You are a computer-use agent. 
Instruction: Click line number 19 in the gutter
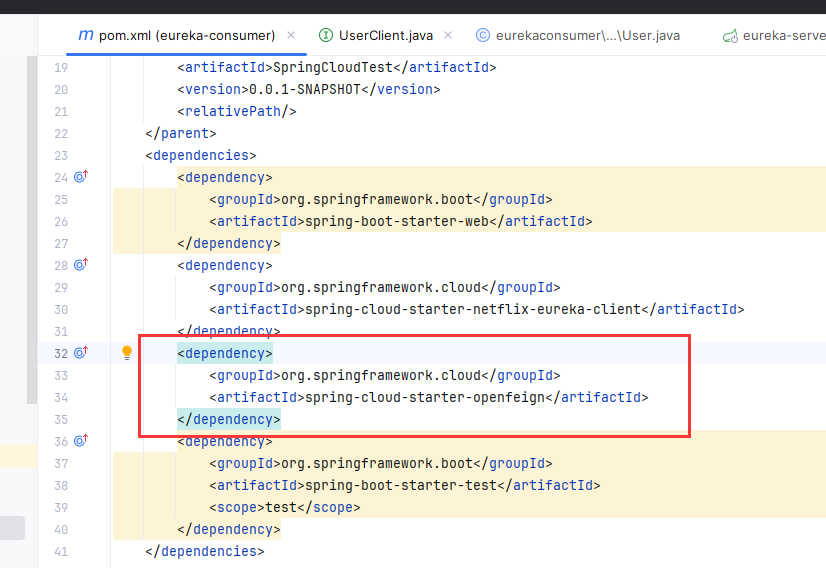pyautogui.click(x=60, y=67)
